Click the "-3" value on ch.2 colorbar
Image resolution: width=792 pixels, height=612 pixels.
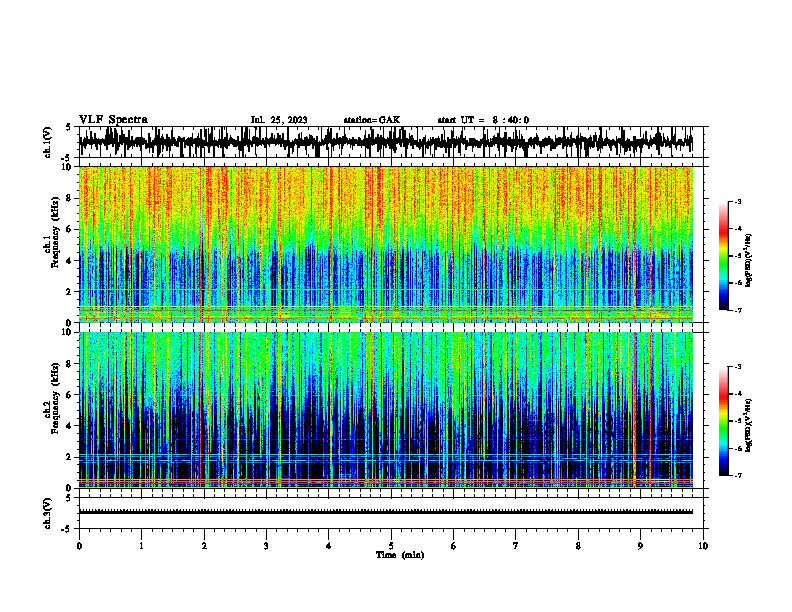coord(737,367)
